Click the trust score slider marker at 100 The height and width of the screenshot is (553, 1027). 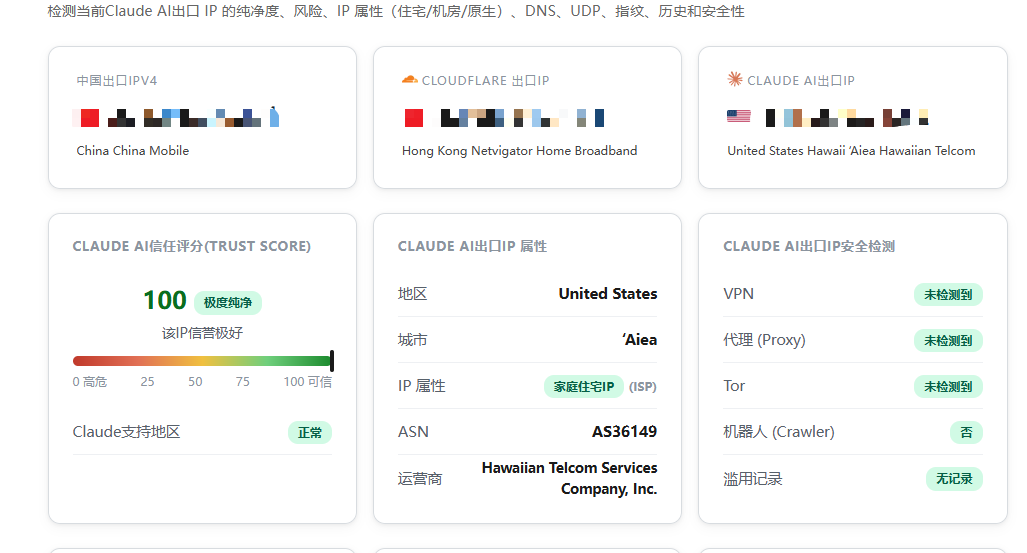[x=332, y=361]
